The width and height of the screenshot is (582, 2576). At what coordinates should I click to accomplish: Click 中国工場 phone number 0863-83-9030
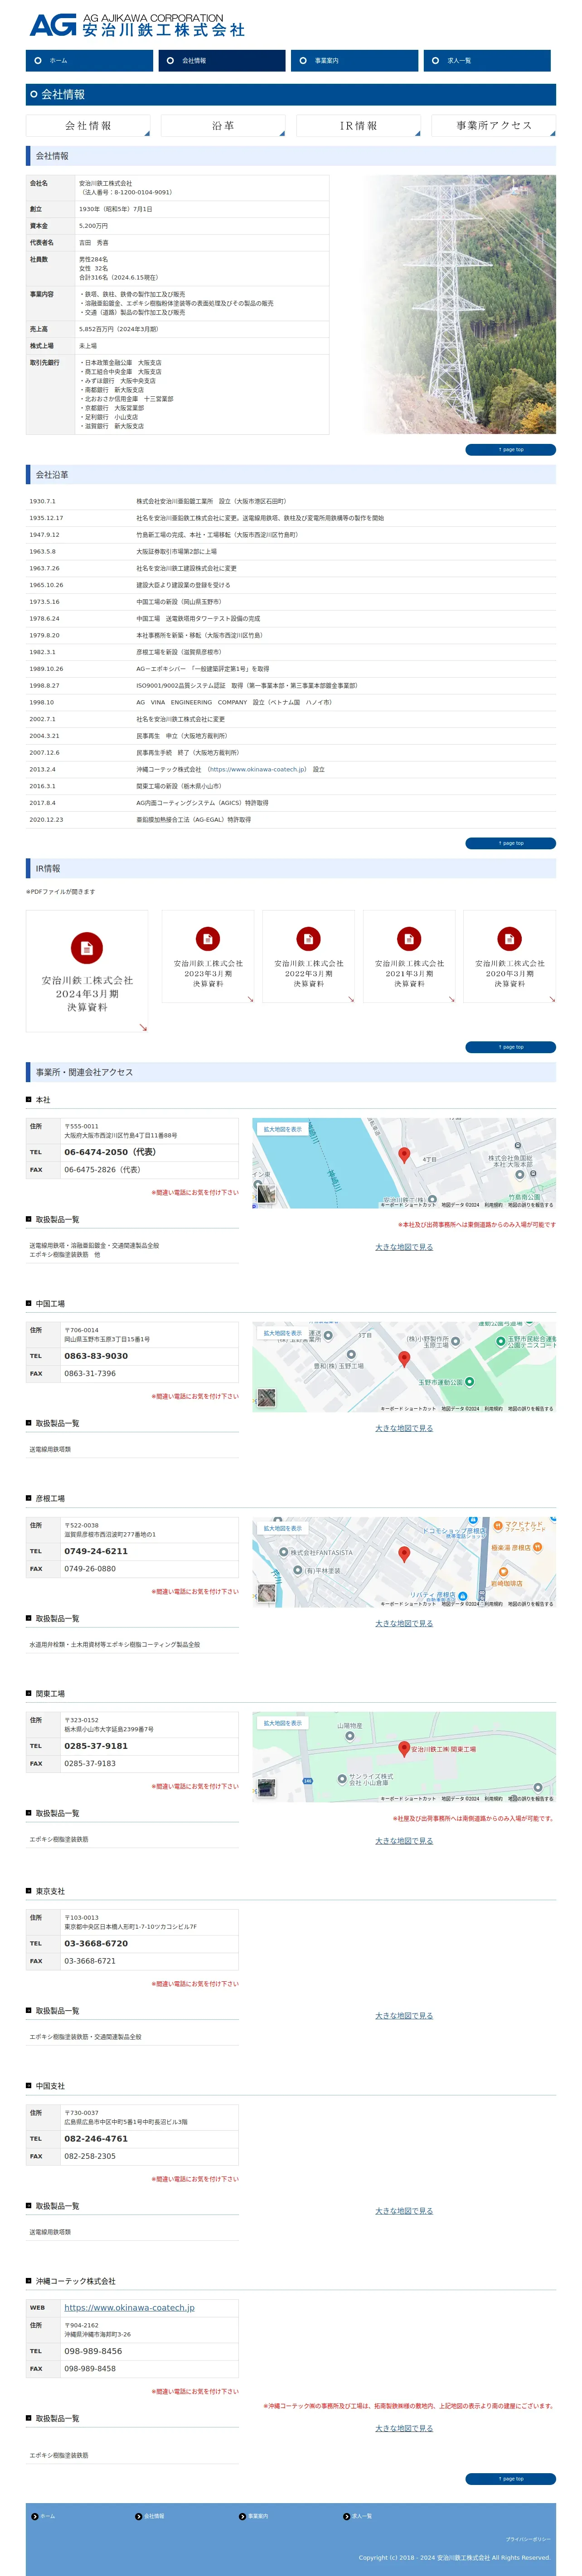96,1356
